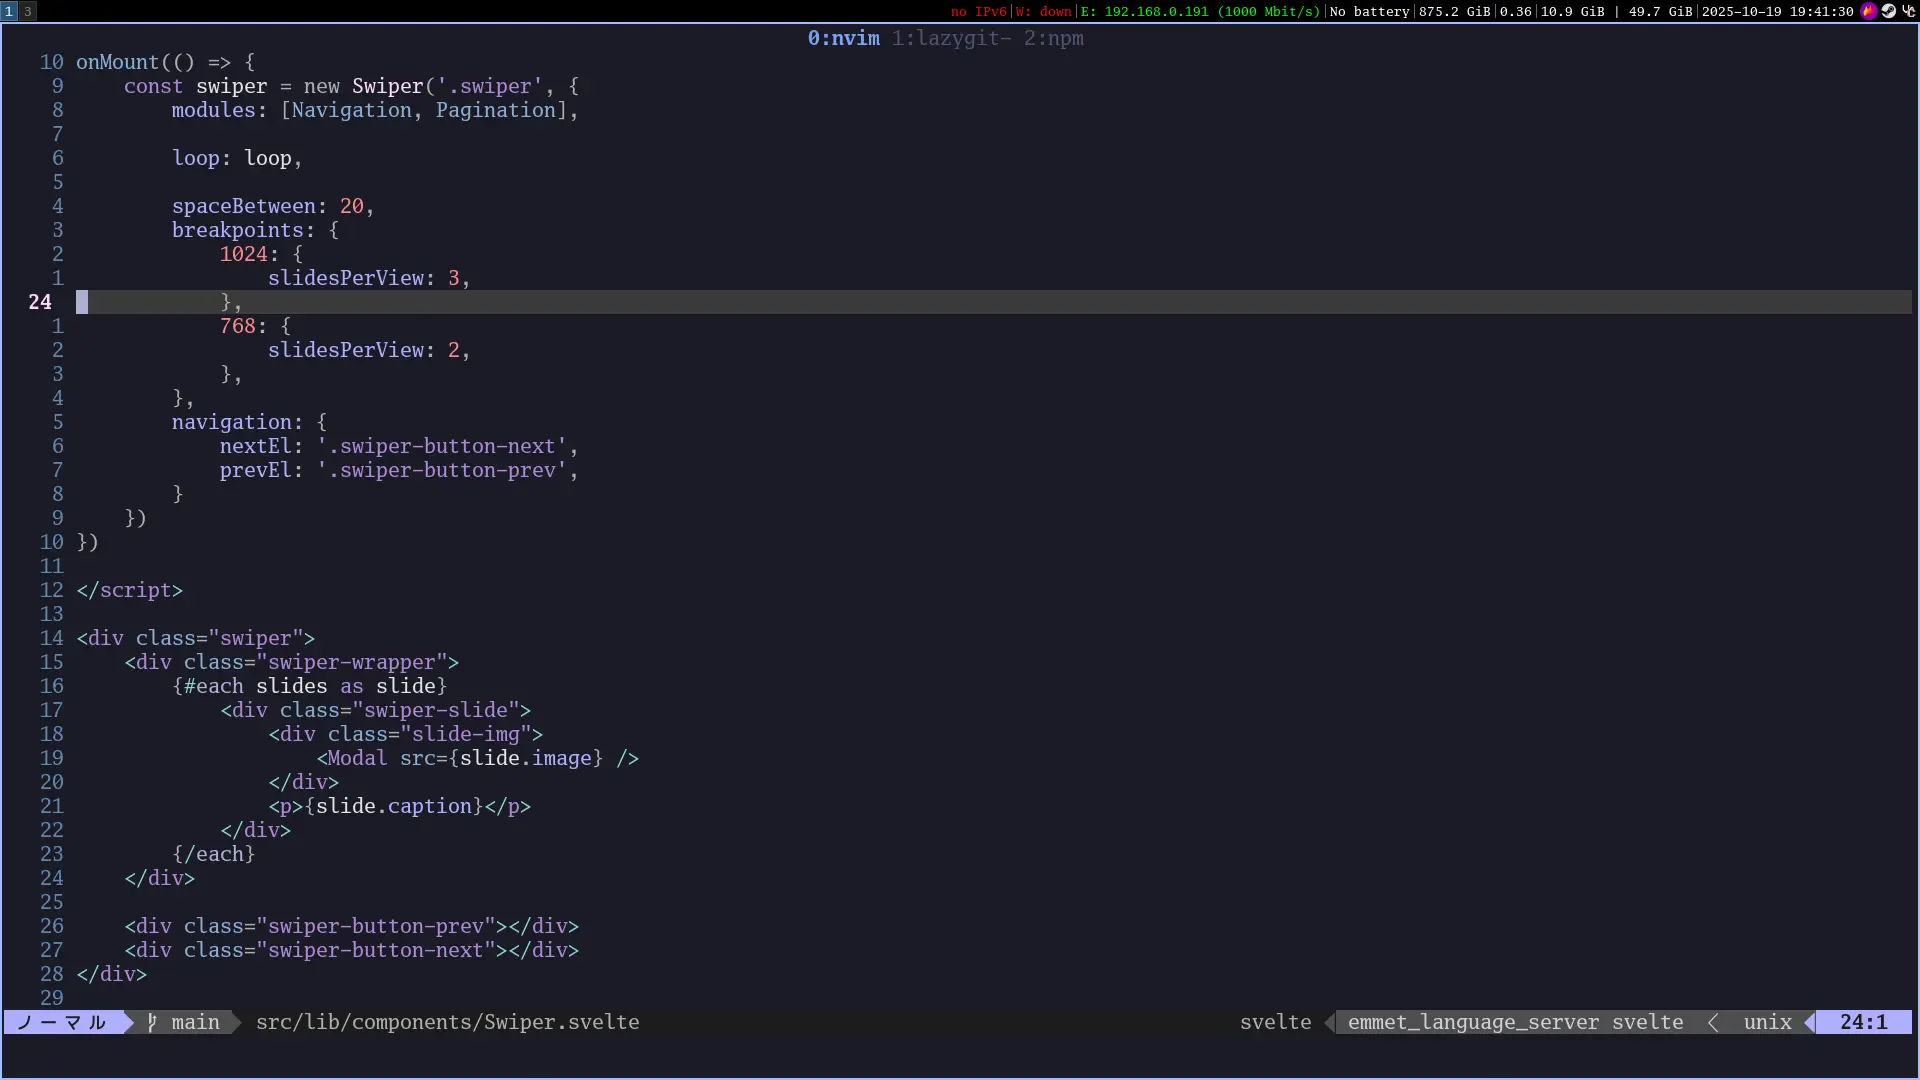Click the svelte filetype label in statusline
The image size is (1920, 1080).
click(x=1275, y=1022)
